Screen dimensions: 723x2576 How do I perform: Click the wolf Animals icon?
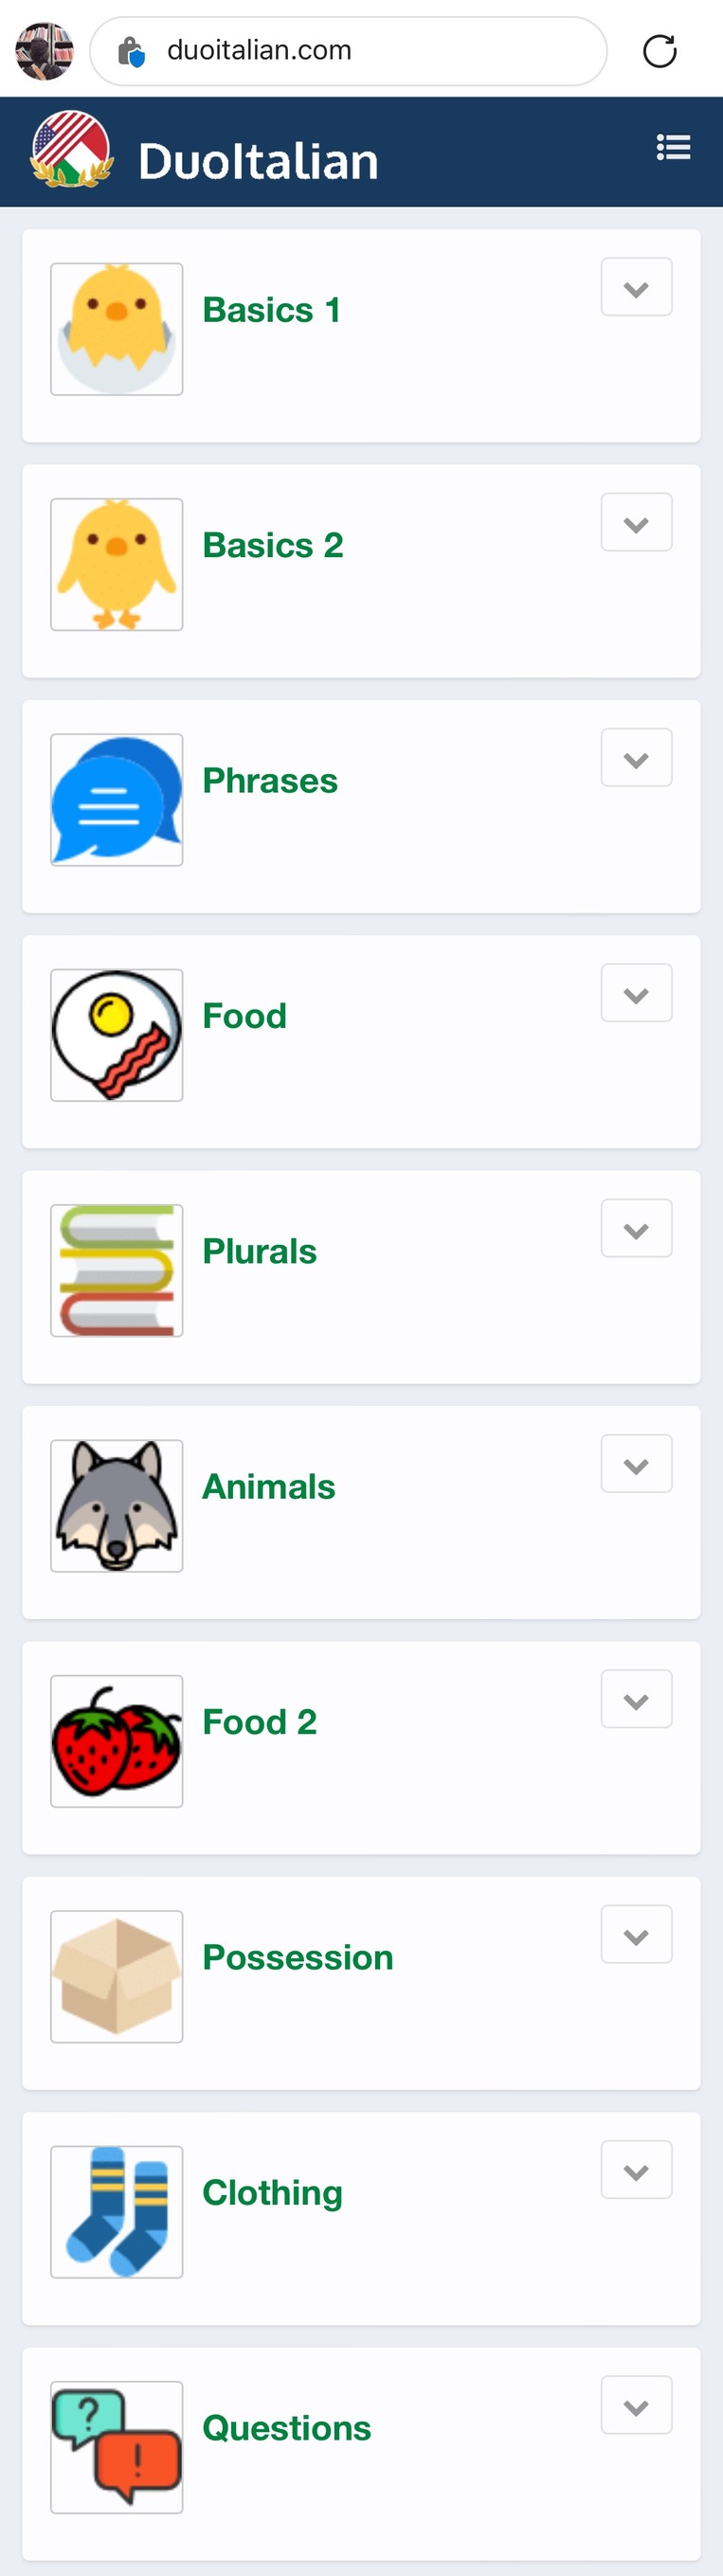click(117, 1506)
